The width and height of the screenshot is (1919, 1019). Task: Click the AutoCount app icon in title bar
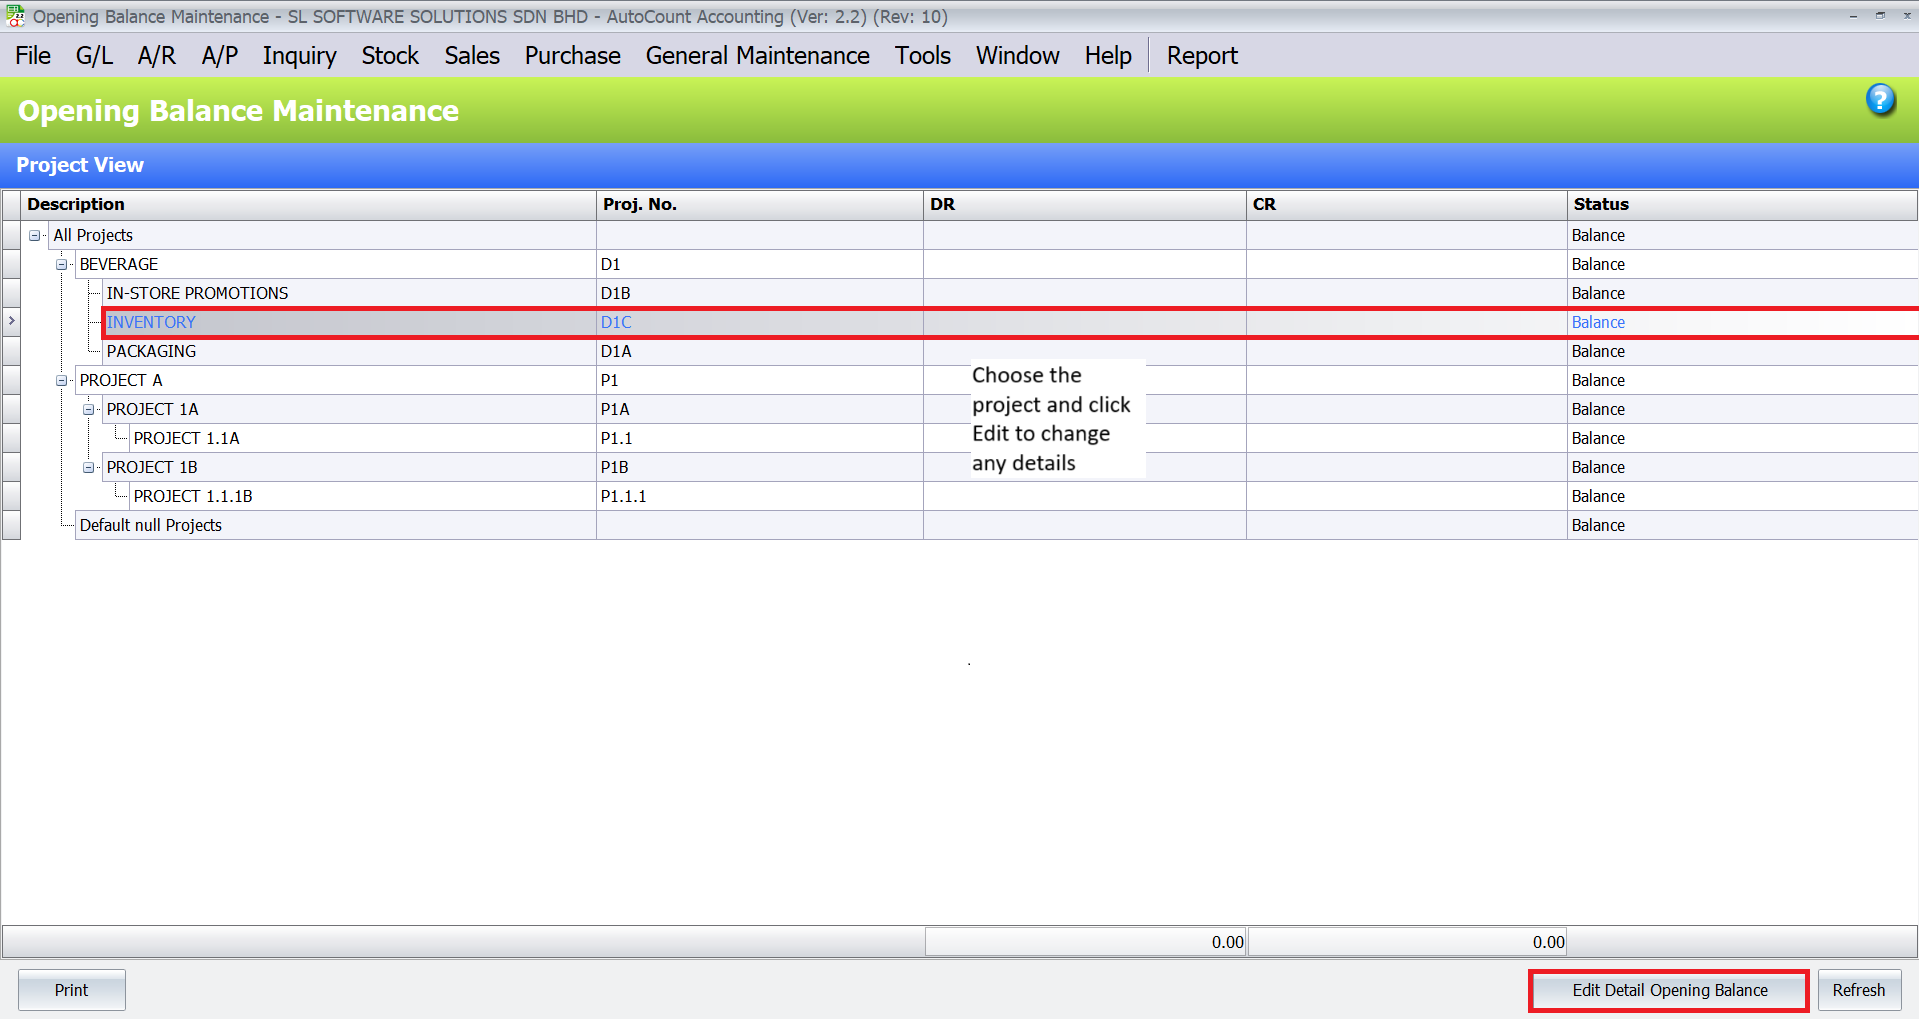pyautogui.click(x=15, y=16)
